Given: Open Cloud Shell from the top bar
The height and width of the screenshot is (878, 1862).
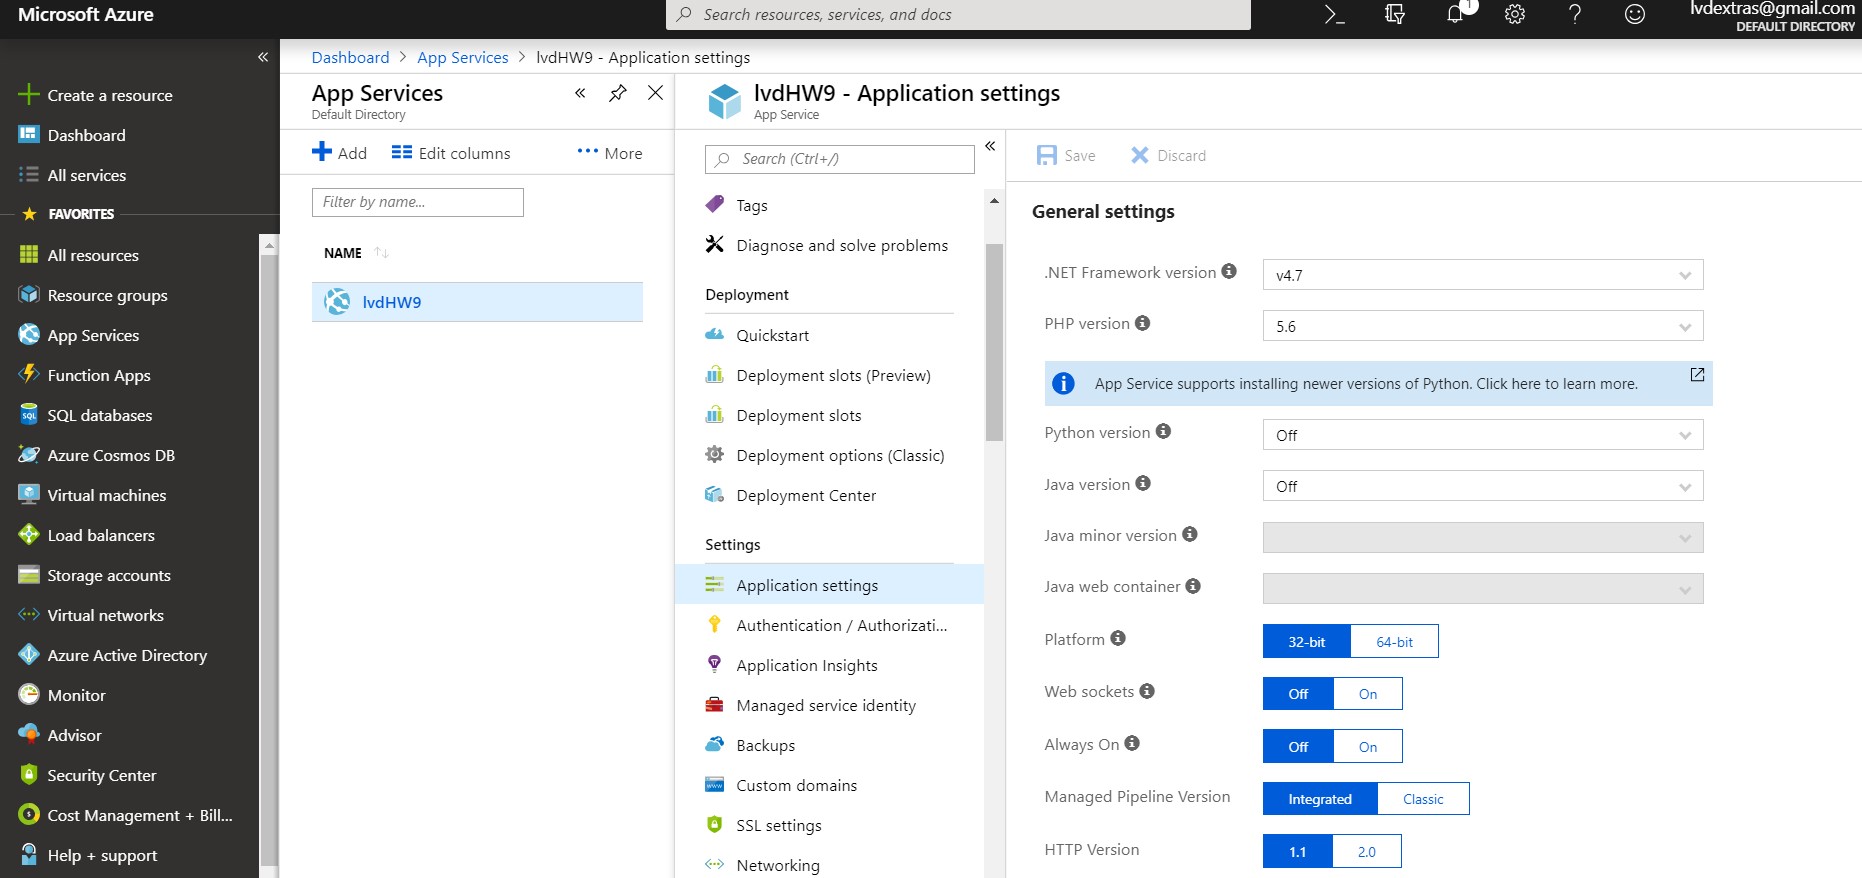Looking at the screenshot, I should tap(1334, 15).
